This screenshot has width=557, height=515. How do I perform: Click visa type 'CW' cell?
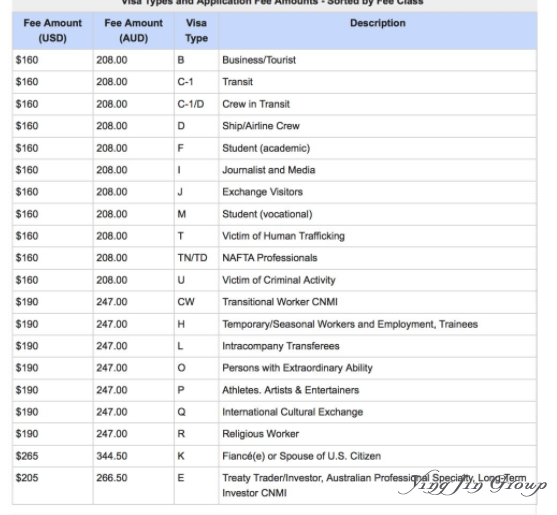tap(196, 302)
